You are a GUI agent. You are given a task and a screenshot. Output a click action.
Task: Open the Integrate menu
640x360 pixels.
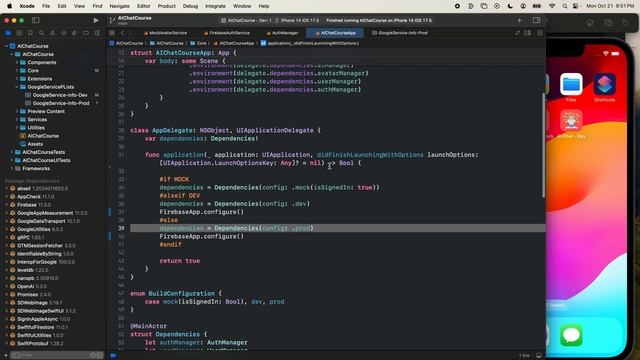[215, 6]
